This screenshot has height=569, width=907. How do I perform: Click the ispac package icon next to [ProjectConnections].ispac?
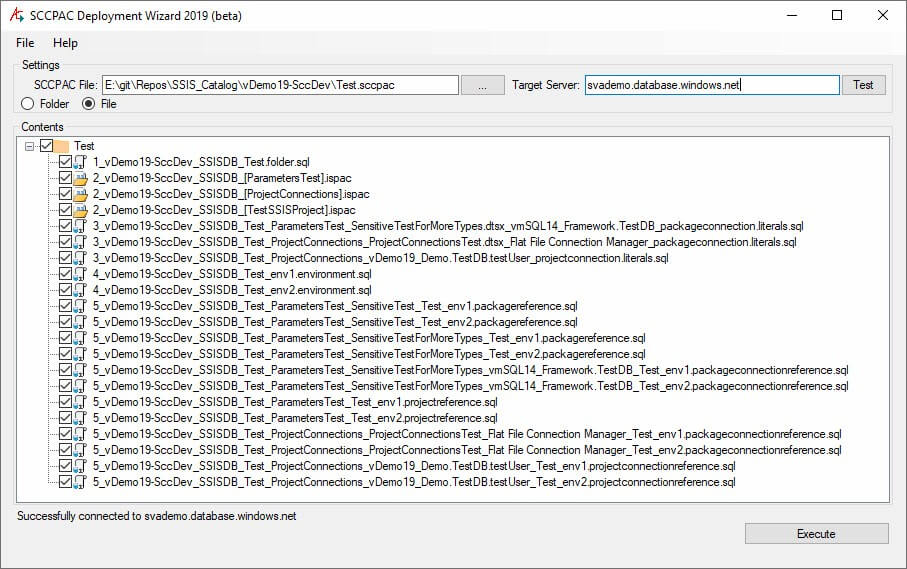(80, 194)
